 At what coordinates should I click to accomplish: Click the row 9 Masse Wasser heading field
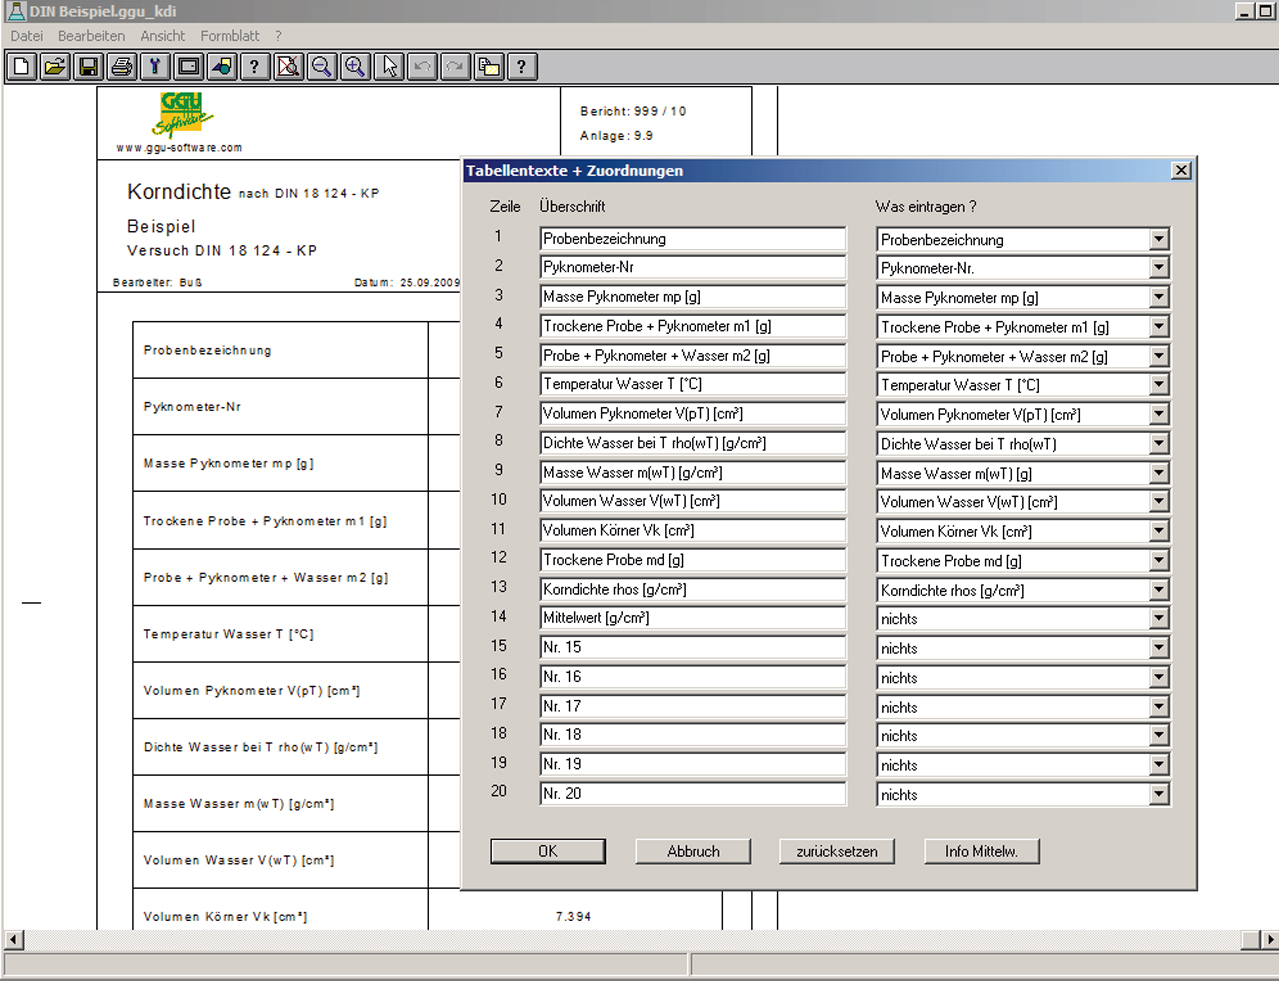pyautogui.click(x=693, y=472)
